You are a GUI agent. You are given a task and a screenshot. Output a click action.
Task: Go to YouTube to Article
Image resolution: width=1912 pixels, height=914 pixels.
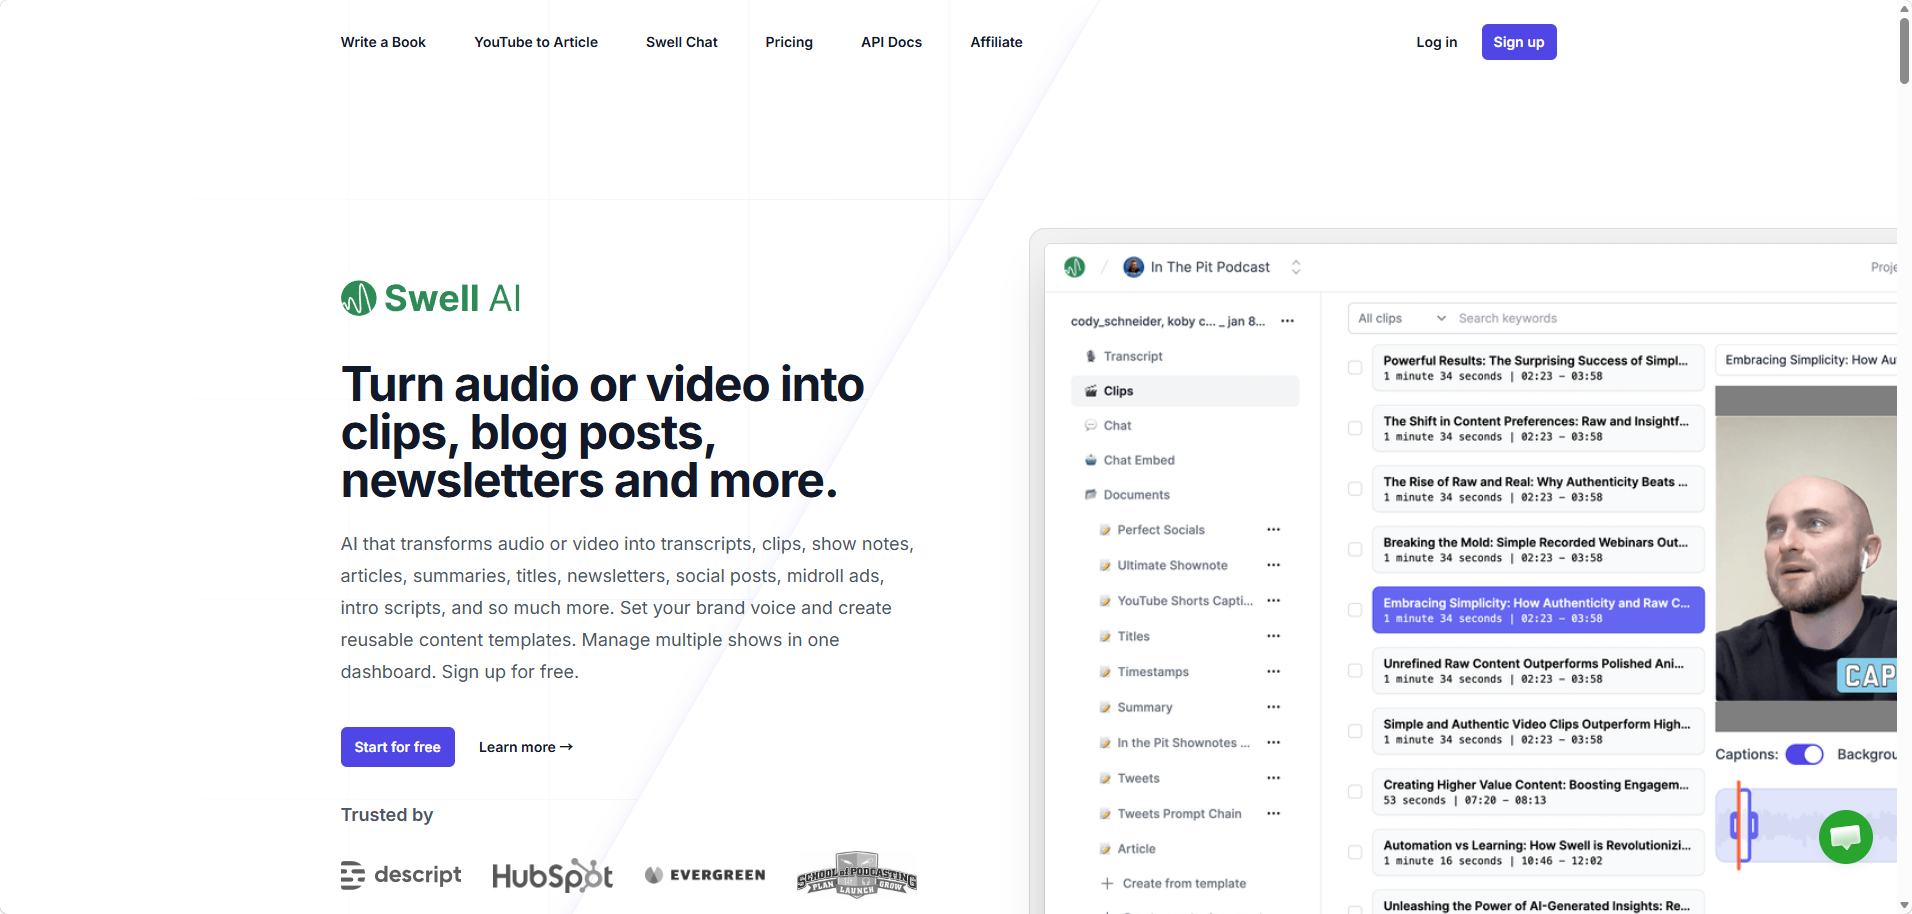point(536,42)
